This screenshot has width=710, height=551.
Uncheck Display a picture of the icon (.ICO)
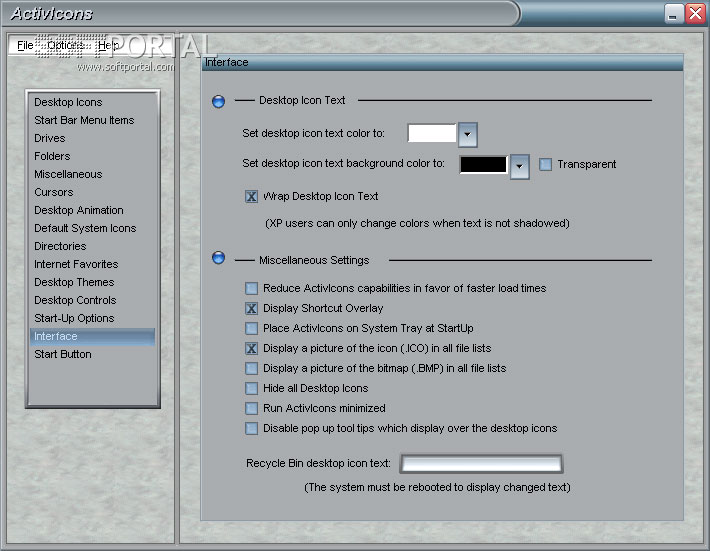coord(251,349)
